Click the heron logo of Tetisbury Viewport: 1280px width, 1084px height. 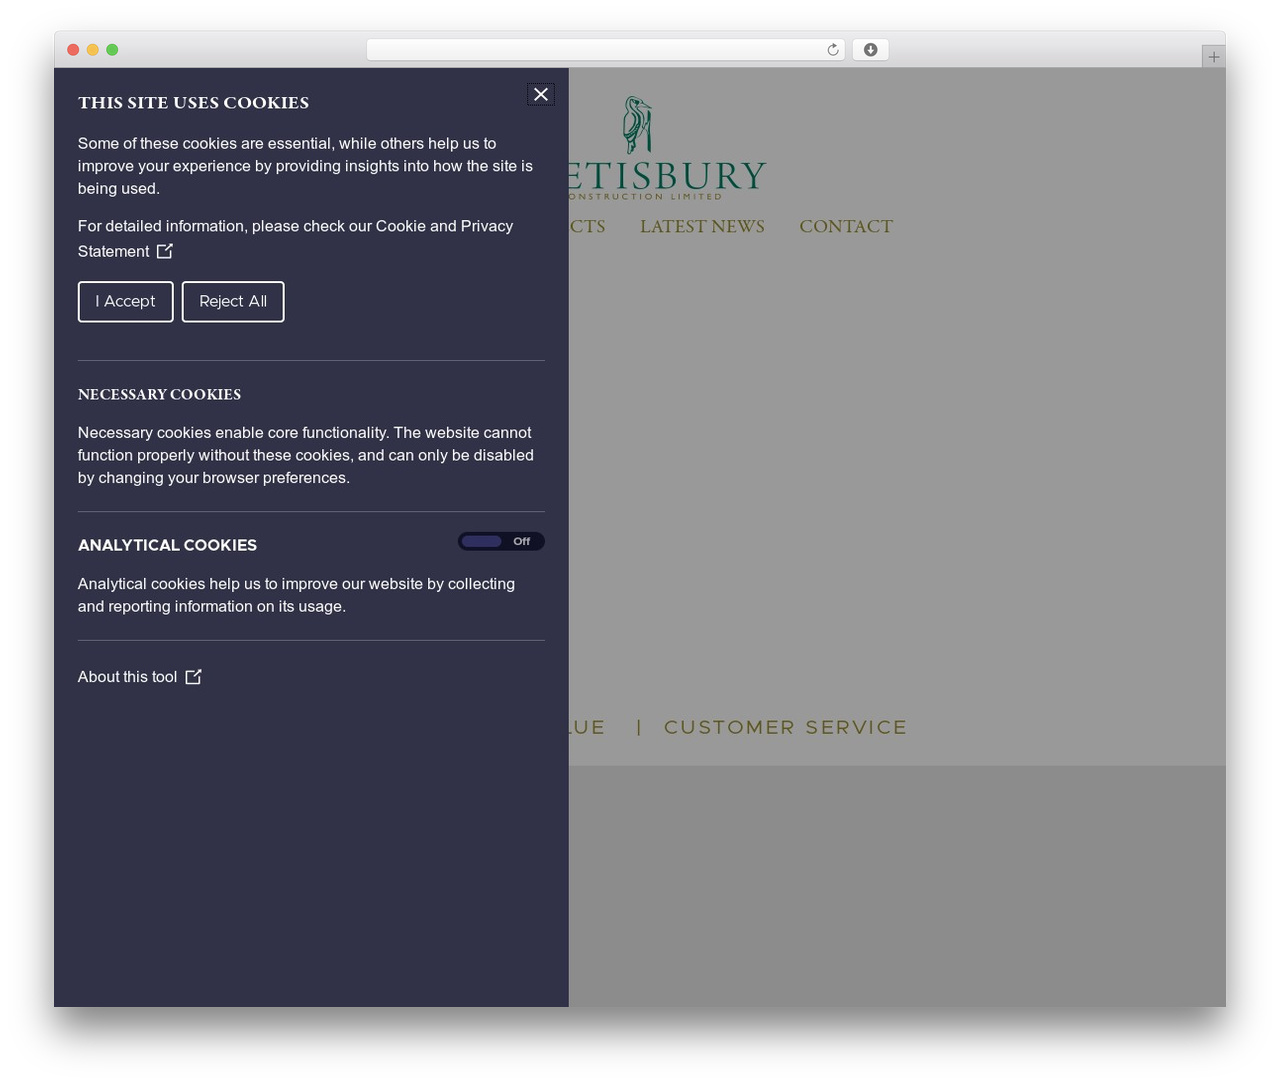coord(637,125)
